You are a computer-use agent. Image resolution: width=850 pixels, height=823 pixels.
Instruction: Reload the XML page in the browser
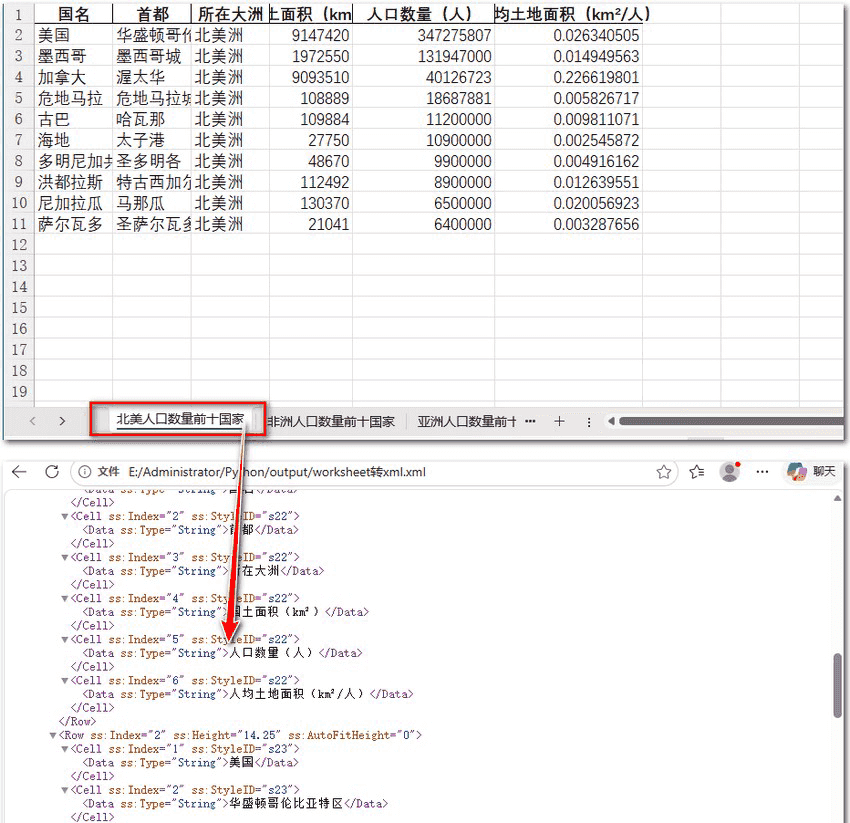(52, 472)
